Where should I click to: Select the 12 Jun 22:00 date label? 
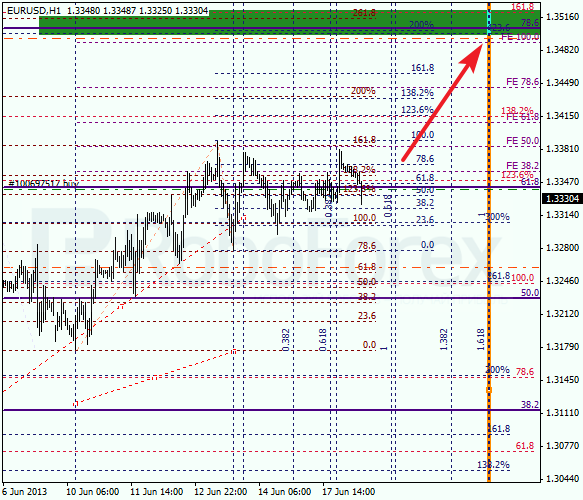coord(220,492)
